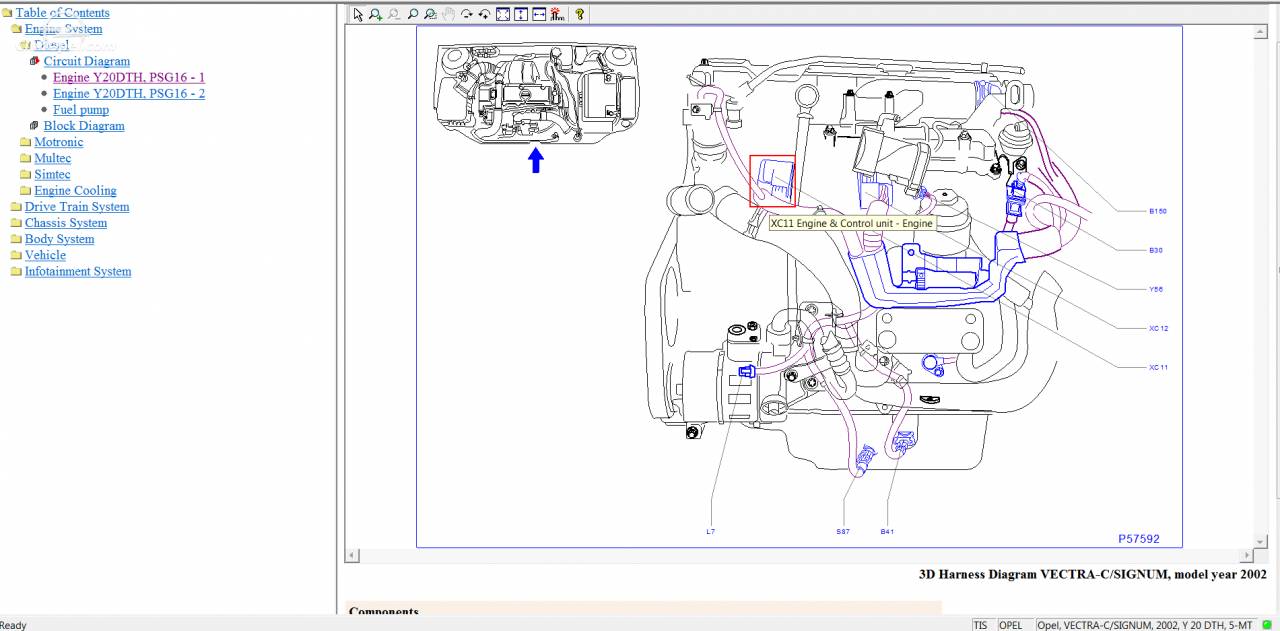Screen dimensions: 1280x631
Task: Open help with the question mark icon
Action: pyautogui.click(x=580, y=15)
